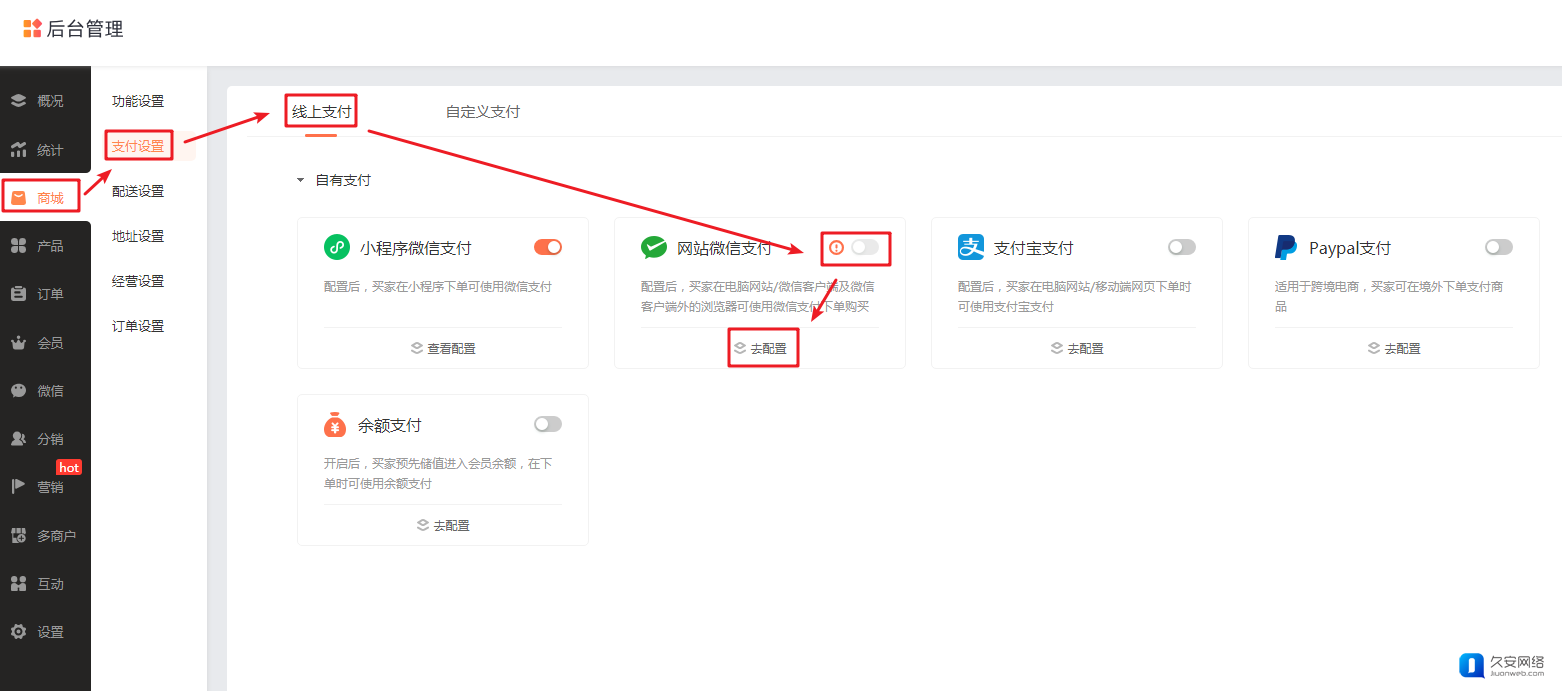Screen dimensions: 1562x691
Task: Click the 商城 shop icon
Action: (18, 198)
